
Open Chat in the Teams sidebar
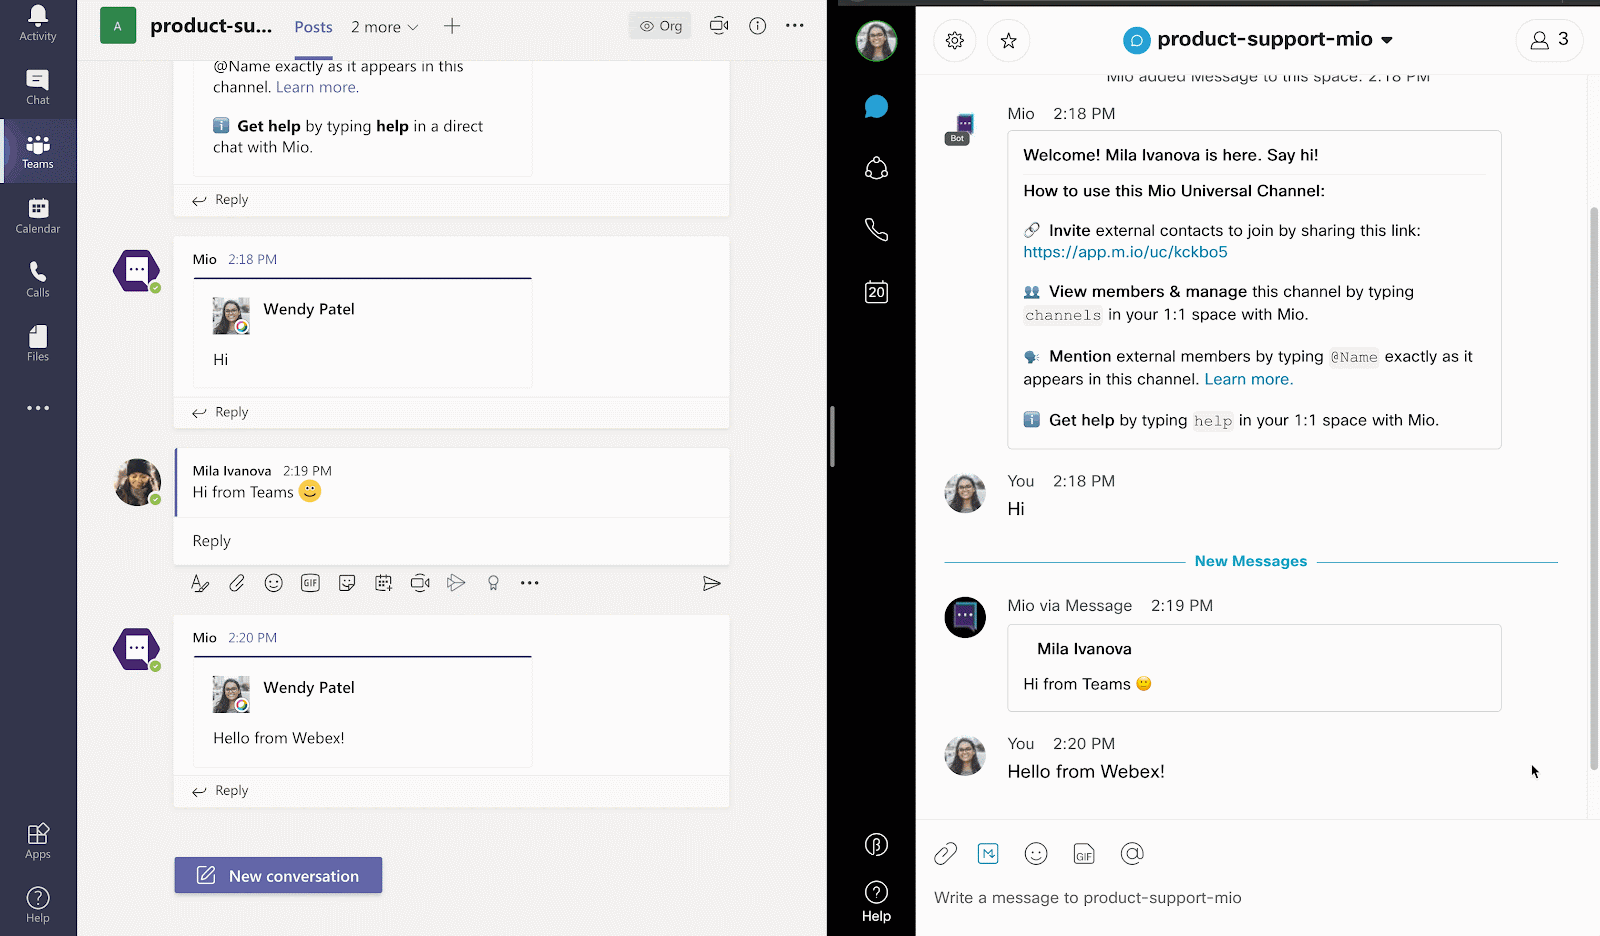pos(38,87)
